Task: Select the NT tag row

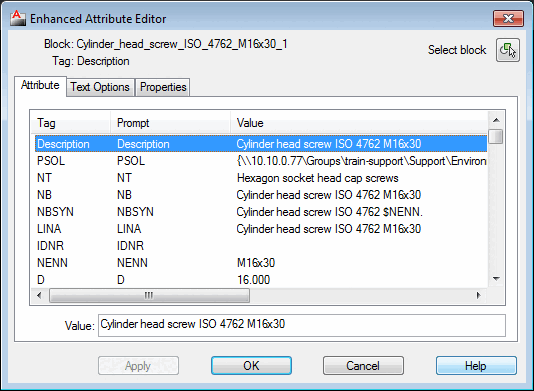Action: [261, 178]
